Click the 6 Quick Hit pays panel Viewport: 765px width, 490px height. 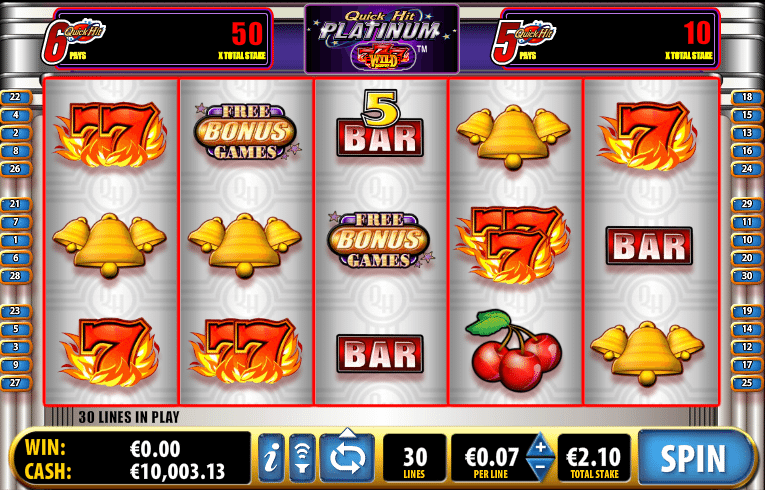point(156,39)
